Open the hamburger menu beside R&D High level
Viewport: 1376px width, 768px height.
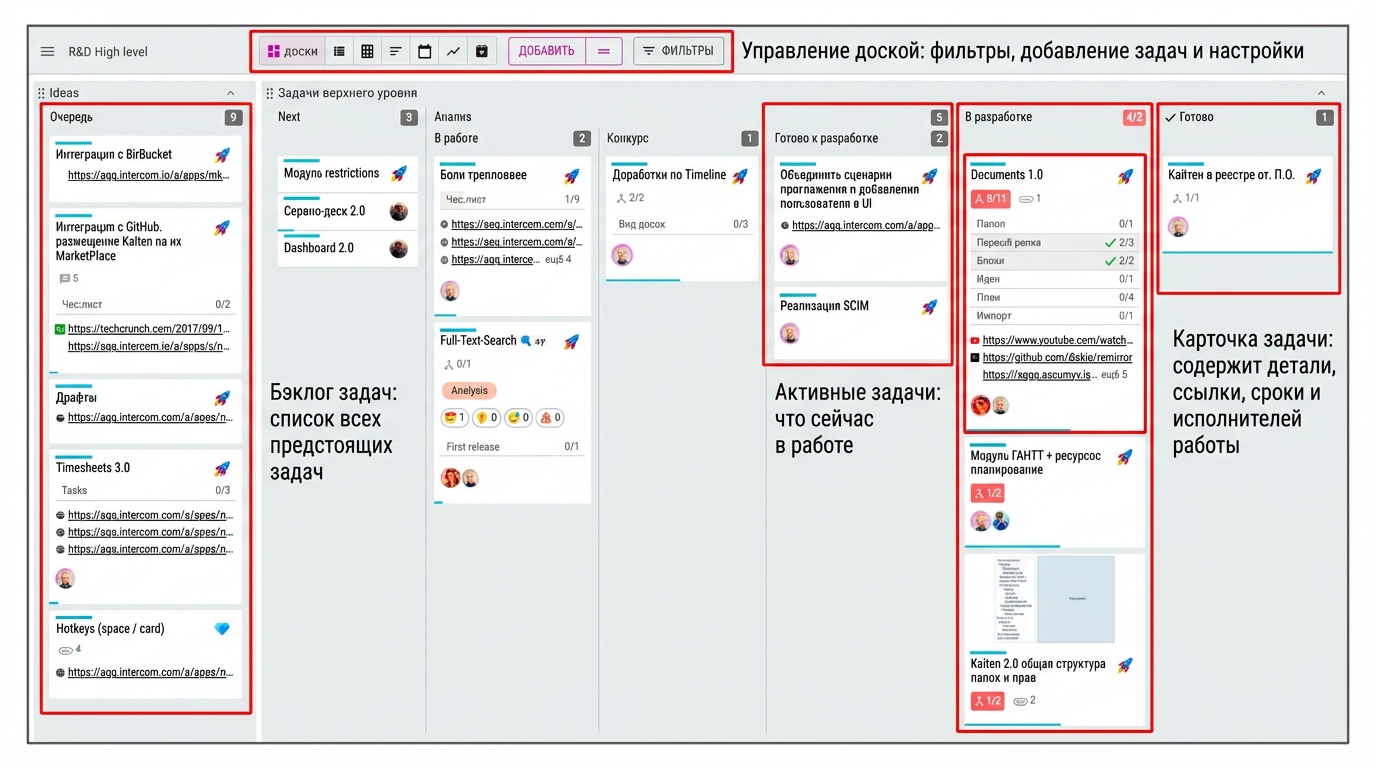[47, 52]
